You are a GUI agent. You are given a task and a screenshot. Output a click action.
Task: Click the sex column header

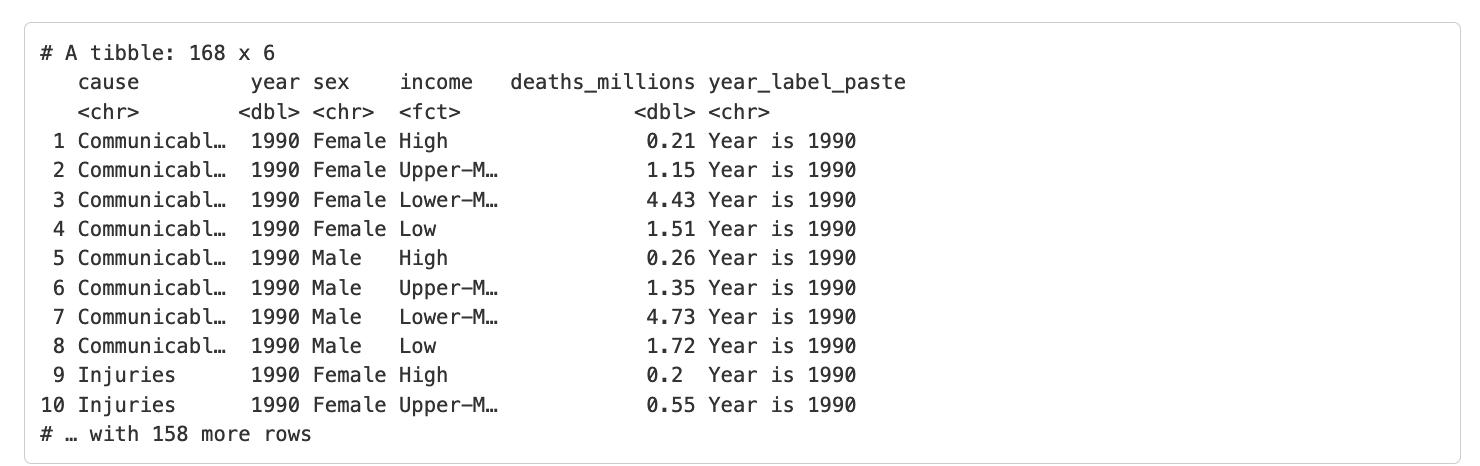331,82
